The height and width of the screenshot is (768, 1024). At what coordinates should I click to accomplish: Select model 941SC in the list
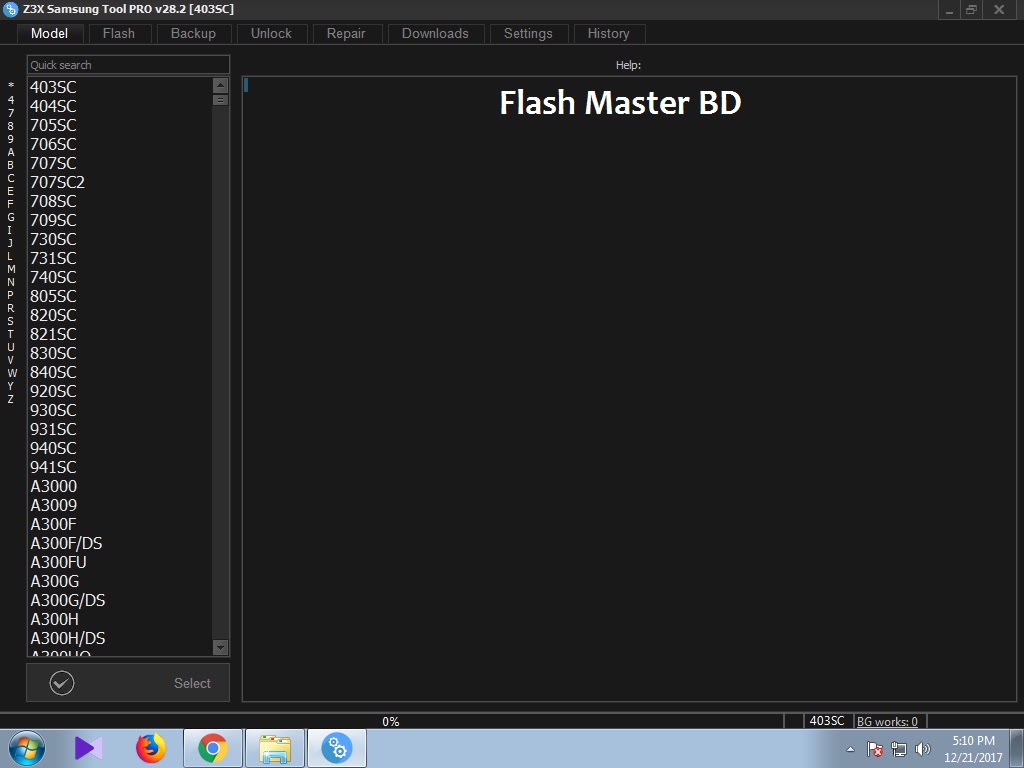click(120, 467)
